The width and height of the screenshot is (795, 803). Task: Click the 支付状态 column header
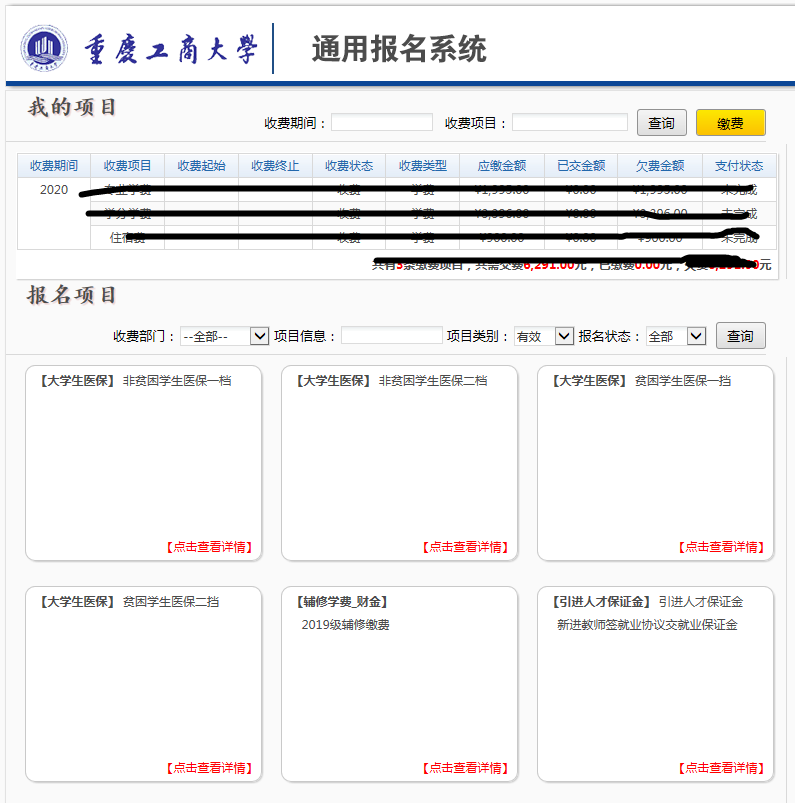pyautogui.click(x=739, y=166)
